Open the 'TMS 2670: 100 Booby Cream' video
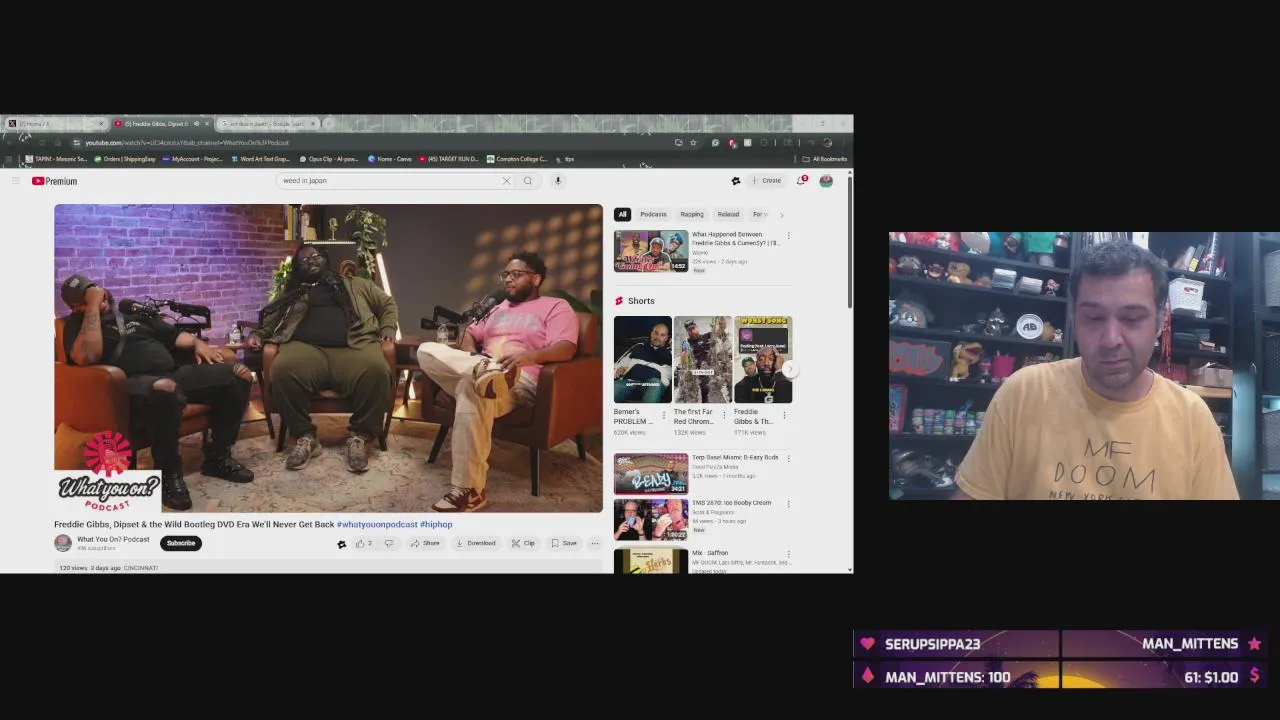 click(x=651, y=519)
